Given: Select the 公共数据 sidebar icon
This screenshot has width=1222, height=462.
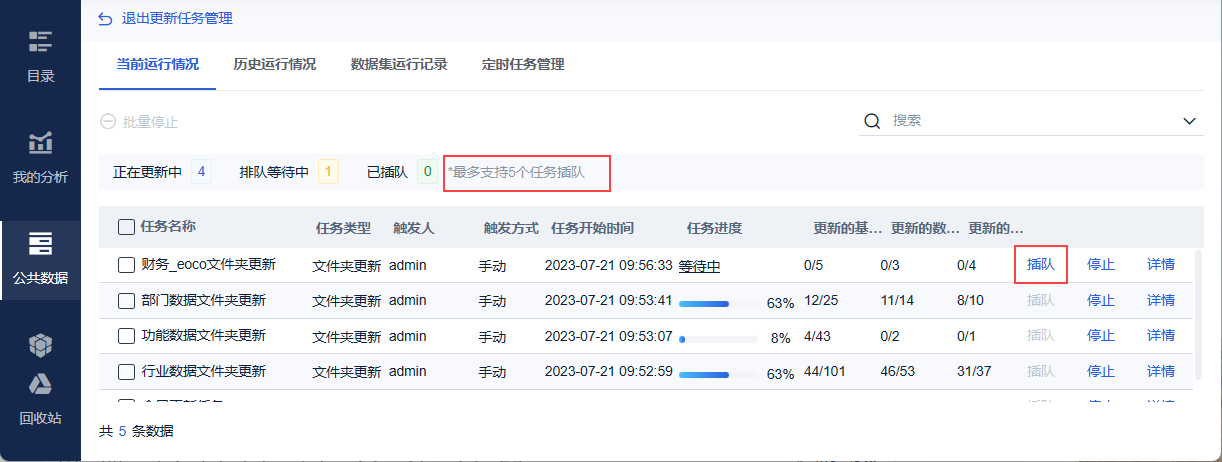Looking at the screenshot, I should coord(40,245).
